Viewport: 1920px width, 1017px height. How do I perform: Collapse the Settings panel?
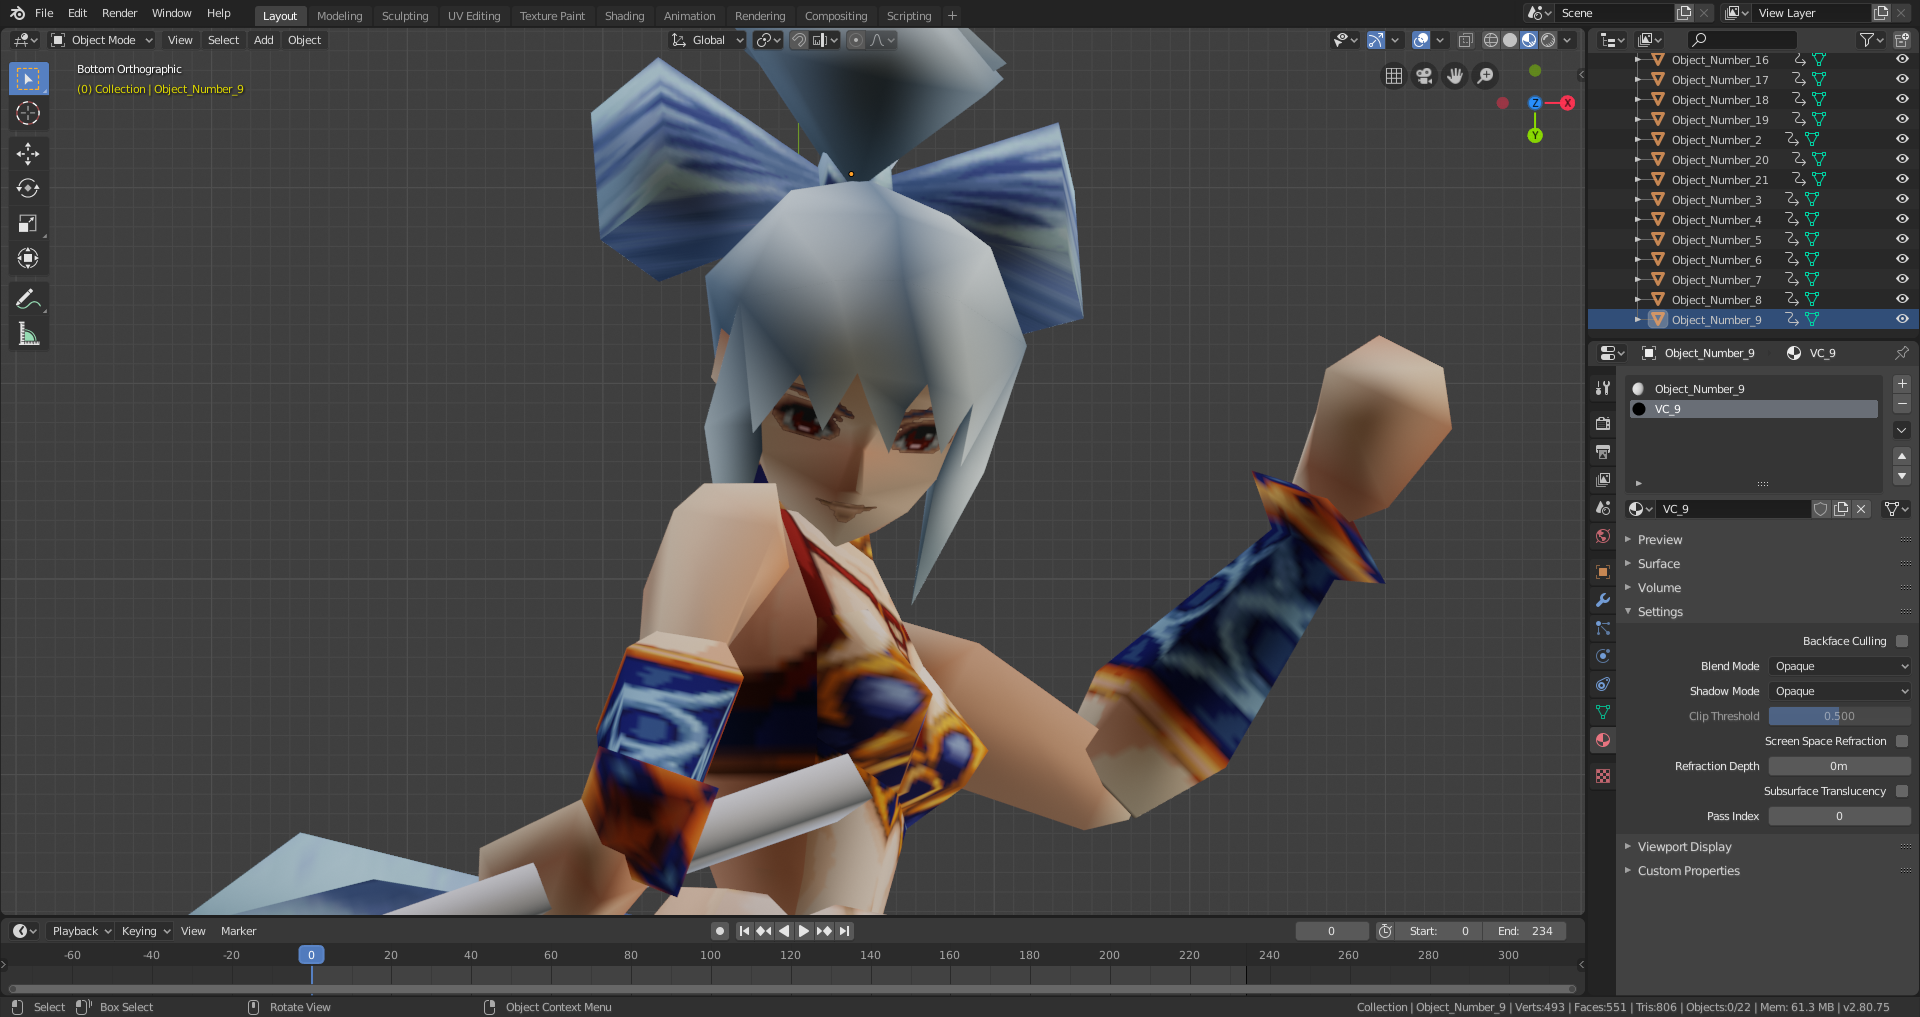(x=1660, y=612)
